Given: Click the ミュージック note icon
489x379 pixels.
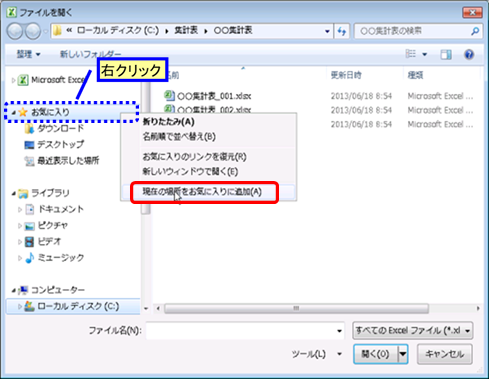Looking at the screenshot, I should click(30, 258).
